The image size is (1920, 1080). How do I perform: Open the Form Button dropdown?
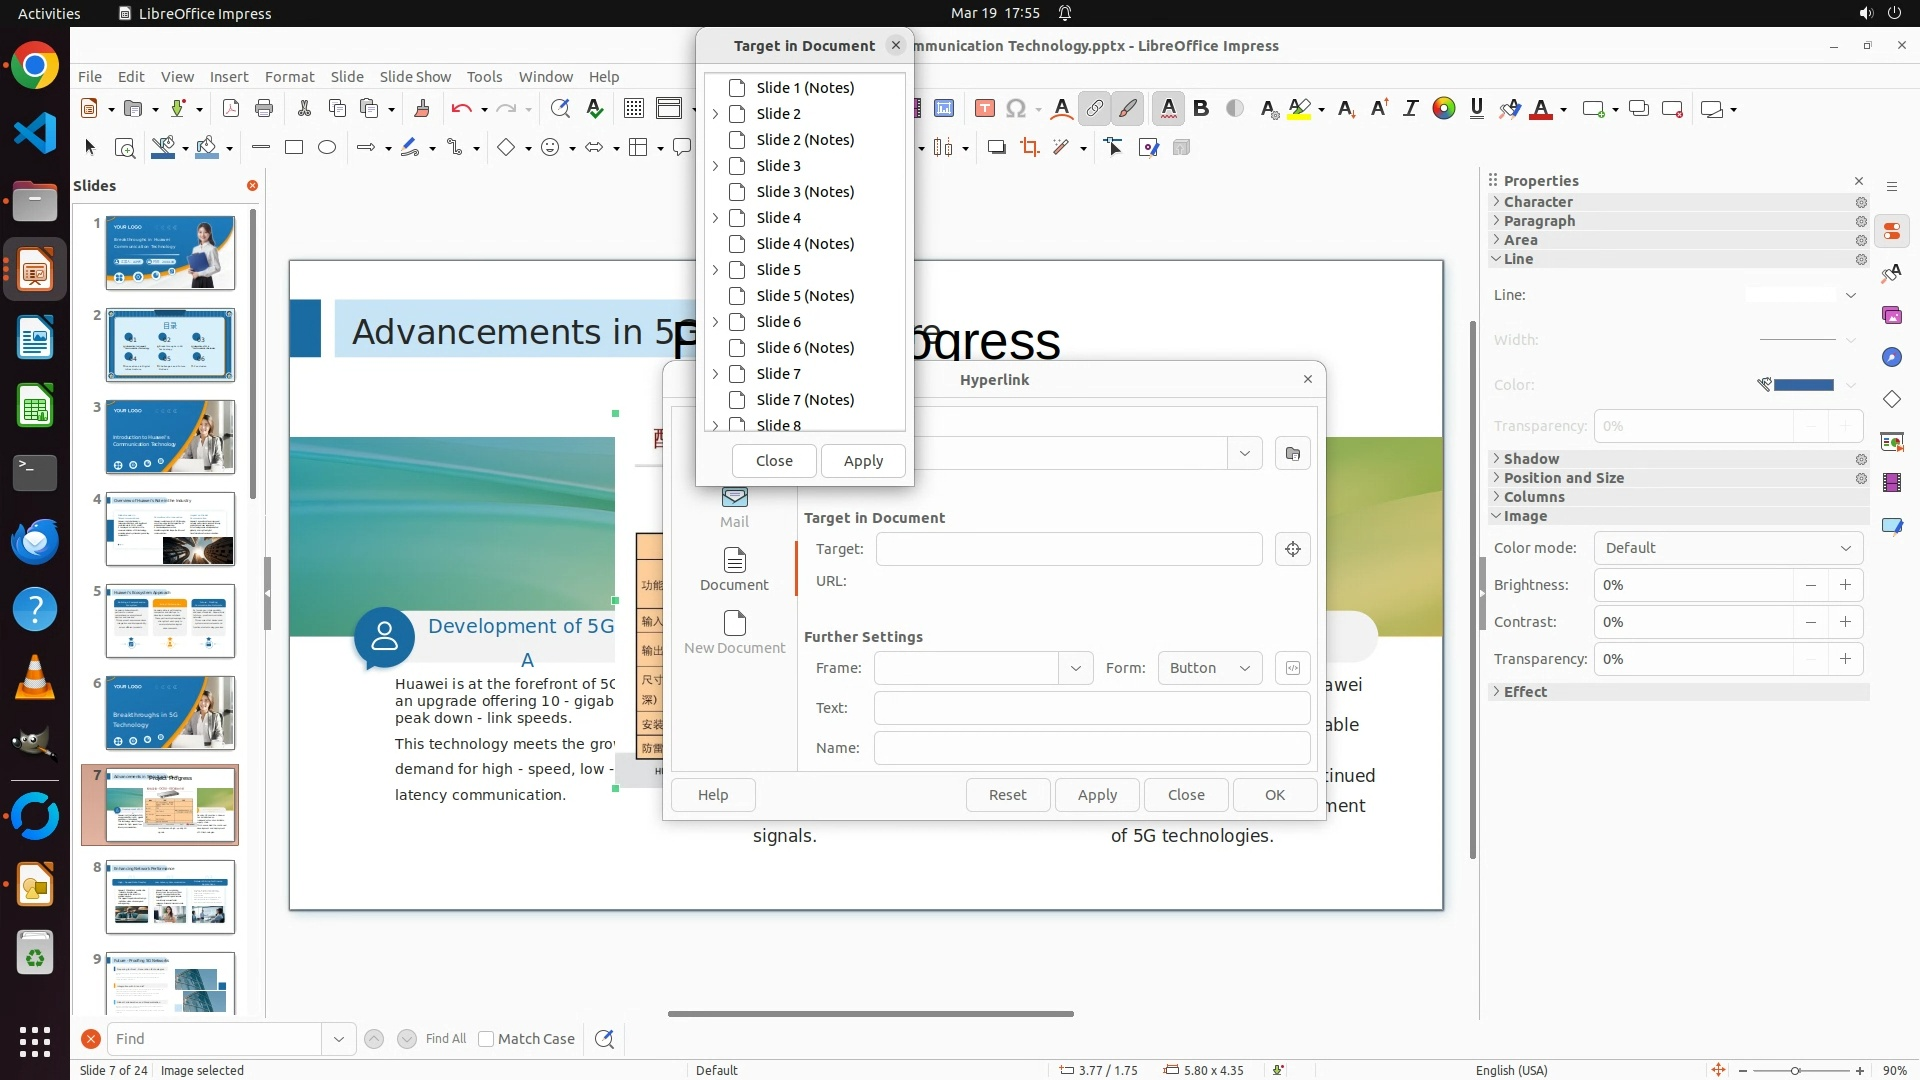1210,668
